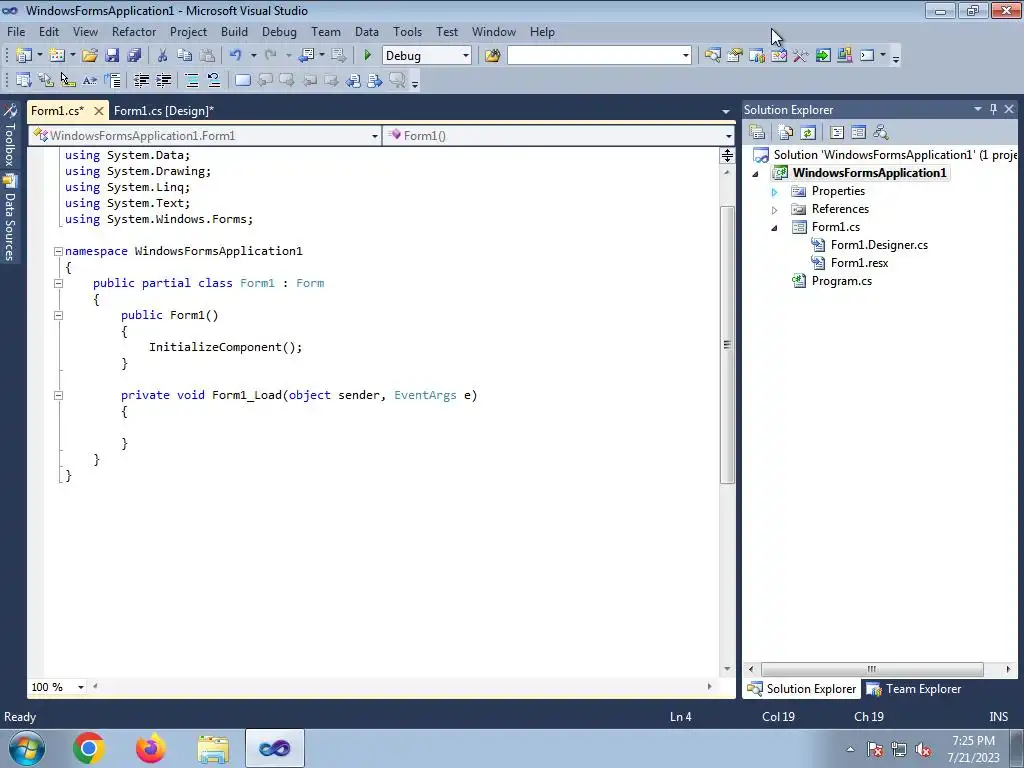Start debugging with the green play icon
The image size is (1024, 768).
(x=367, y=56)
